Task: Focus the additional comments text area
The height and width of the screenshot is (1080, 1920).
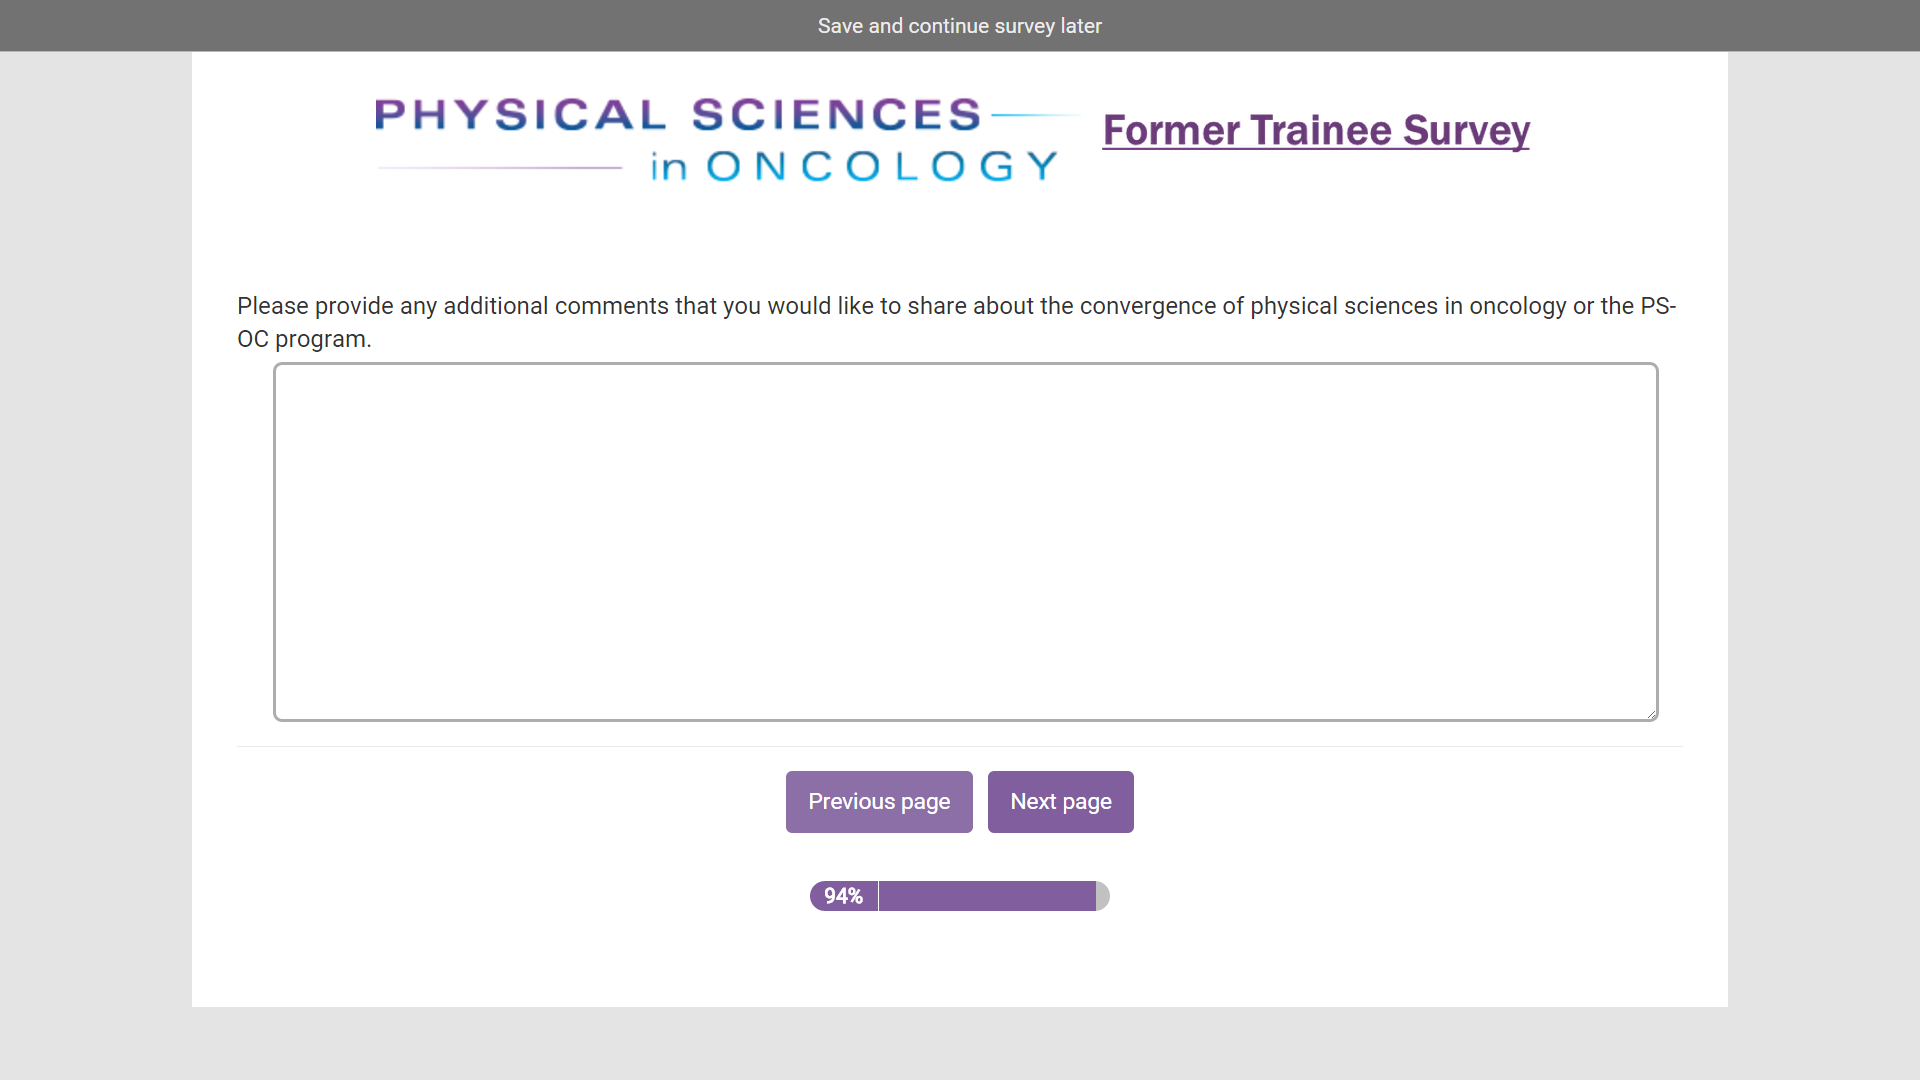Action: pos(965,541)
